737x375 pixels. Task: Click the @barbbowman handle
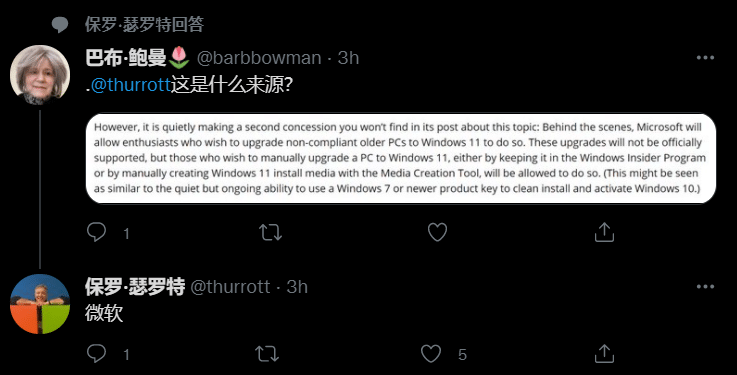259,58
